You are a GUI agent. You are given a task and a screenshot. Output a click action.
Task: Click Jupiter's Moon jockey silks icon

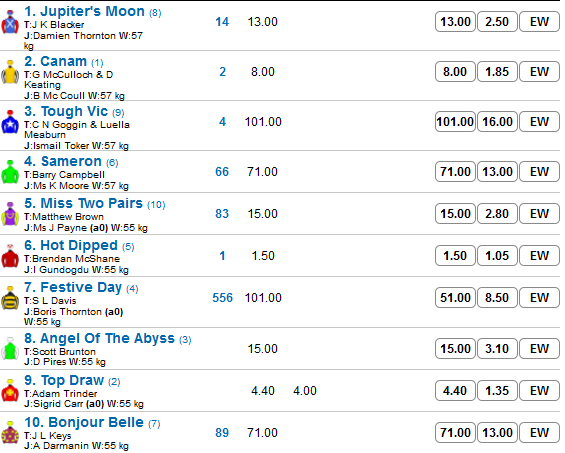[10, 22]
